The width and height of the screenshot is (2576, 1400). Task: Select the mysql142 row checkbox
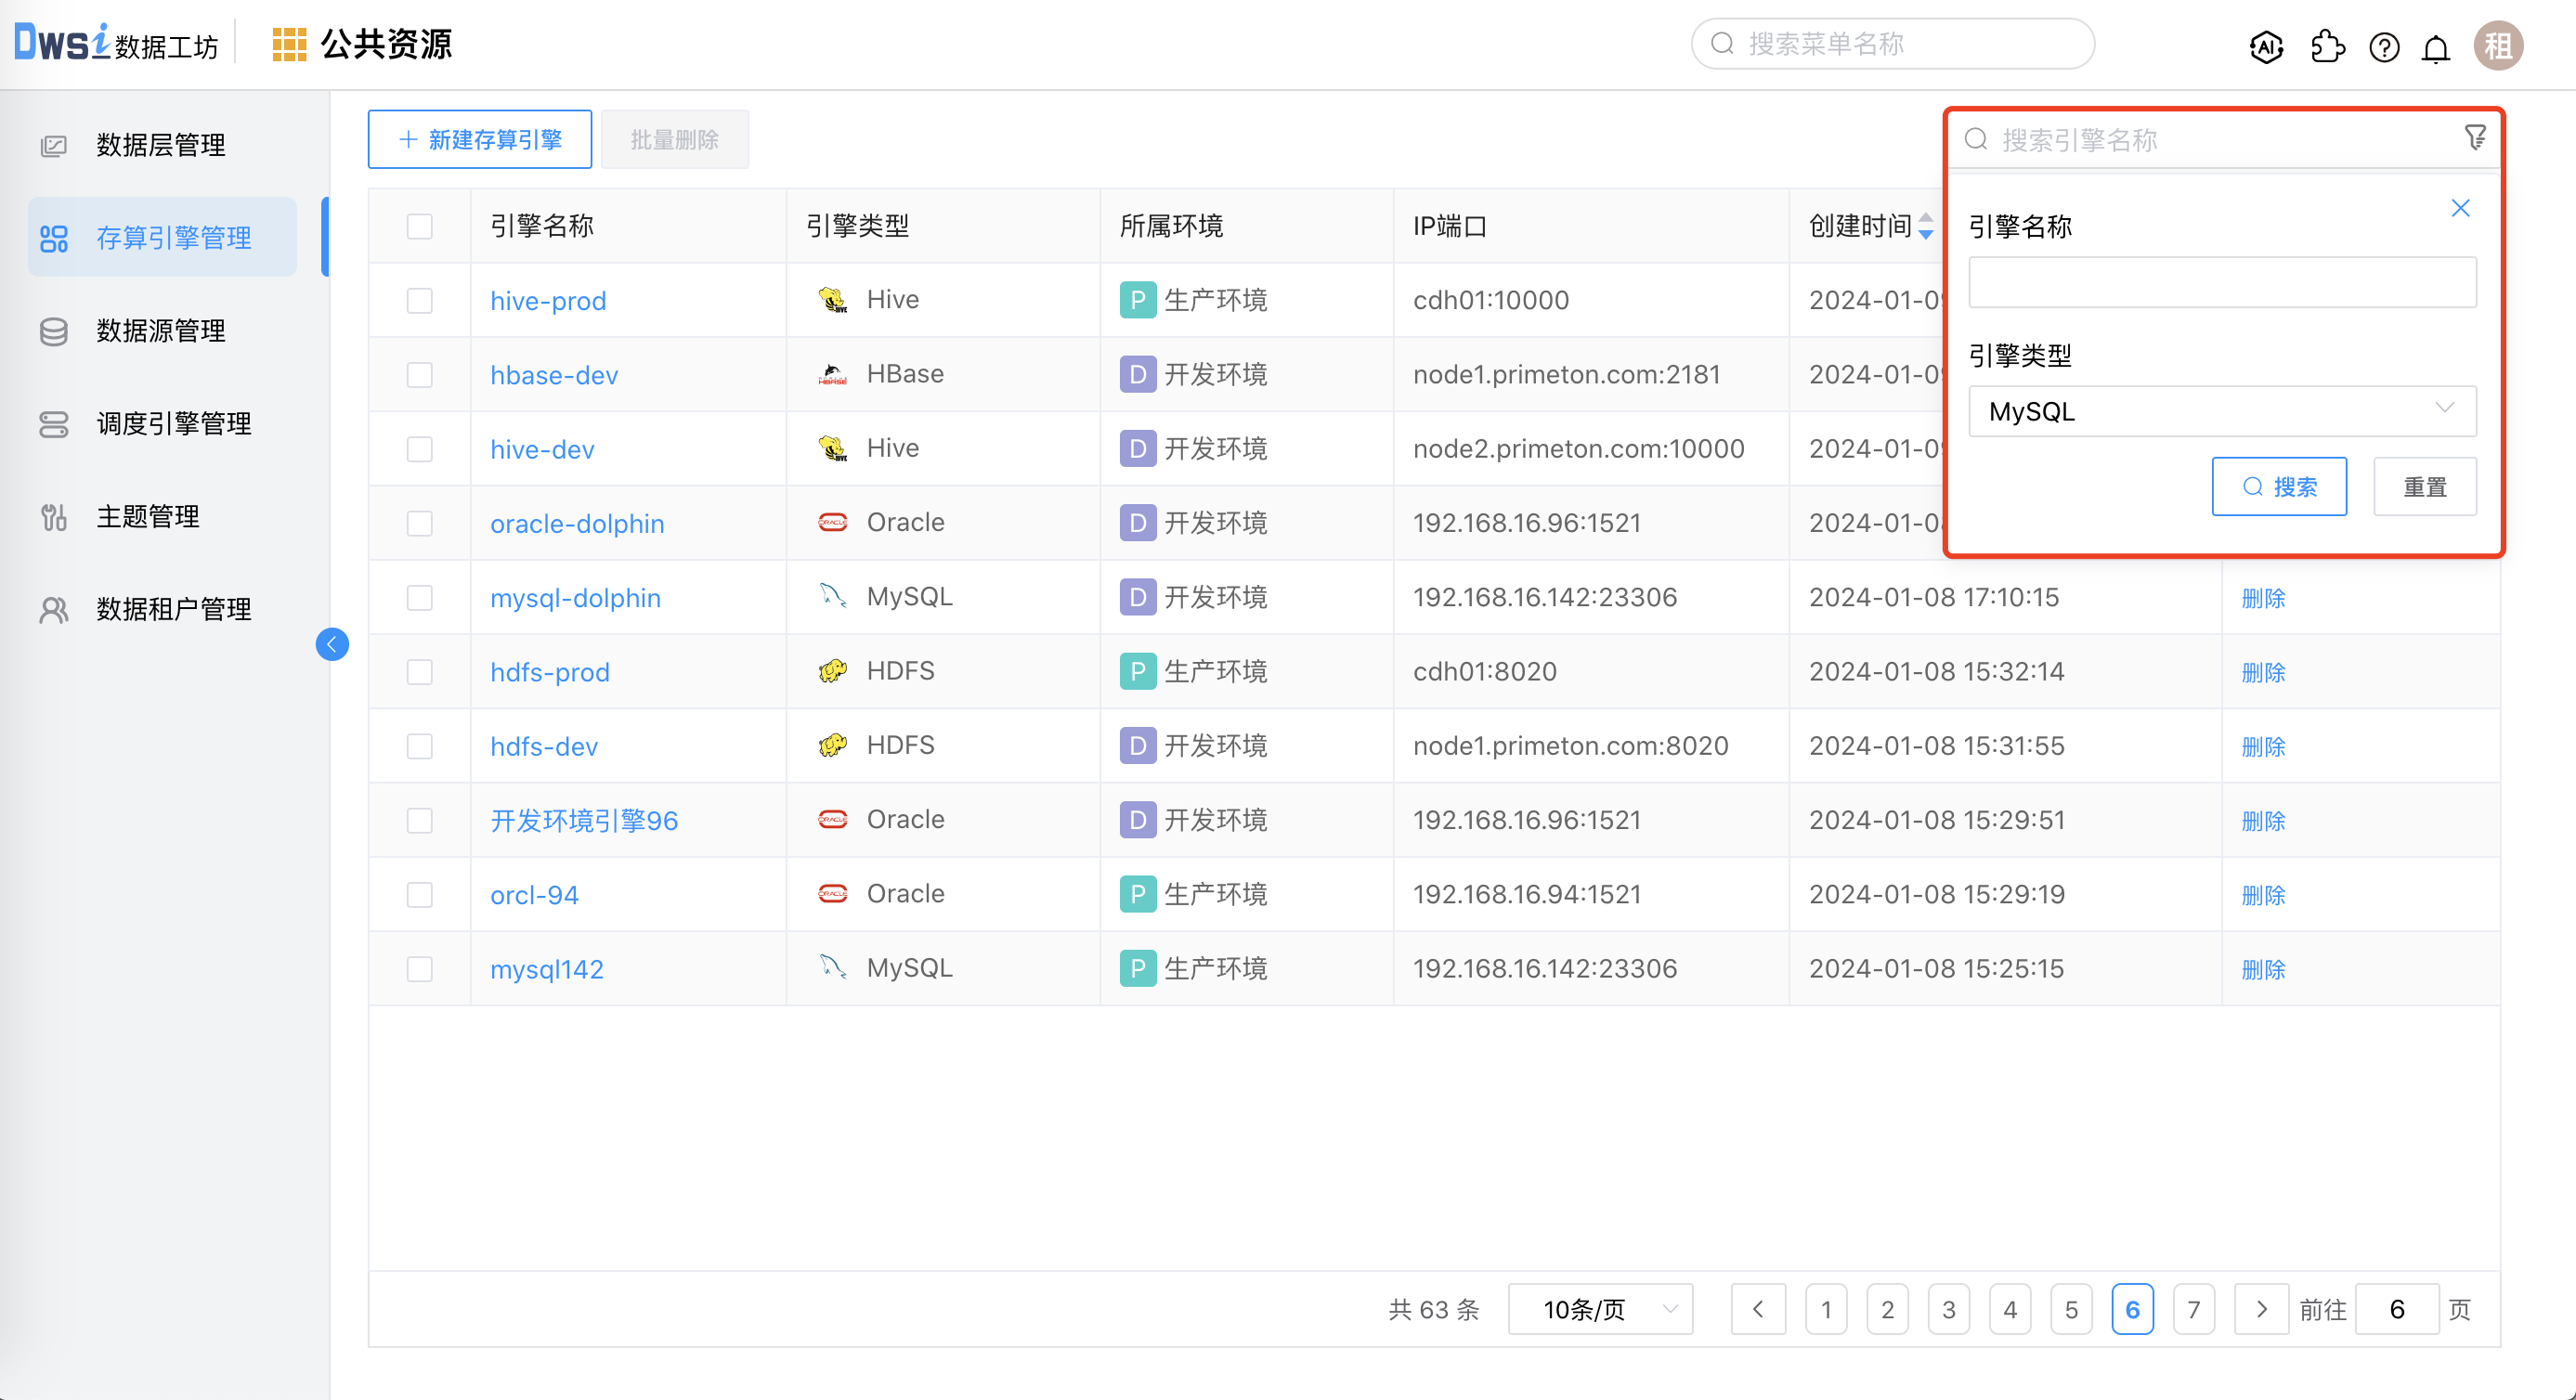420,968
